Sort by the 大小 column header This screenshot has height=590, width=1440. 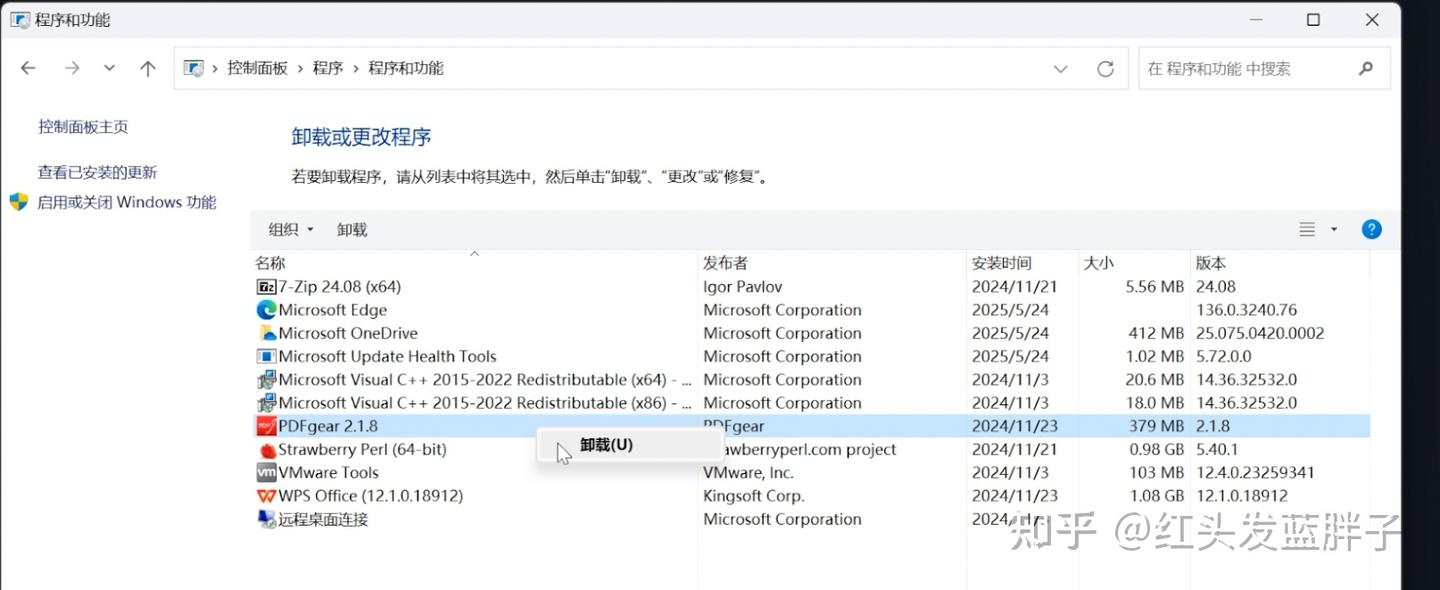coord(1134,263)
